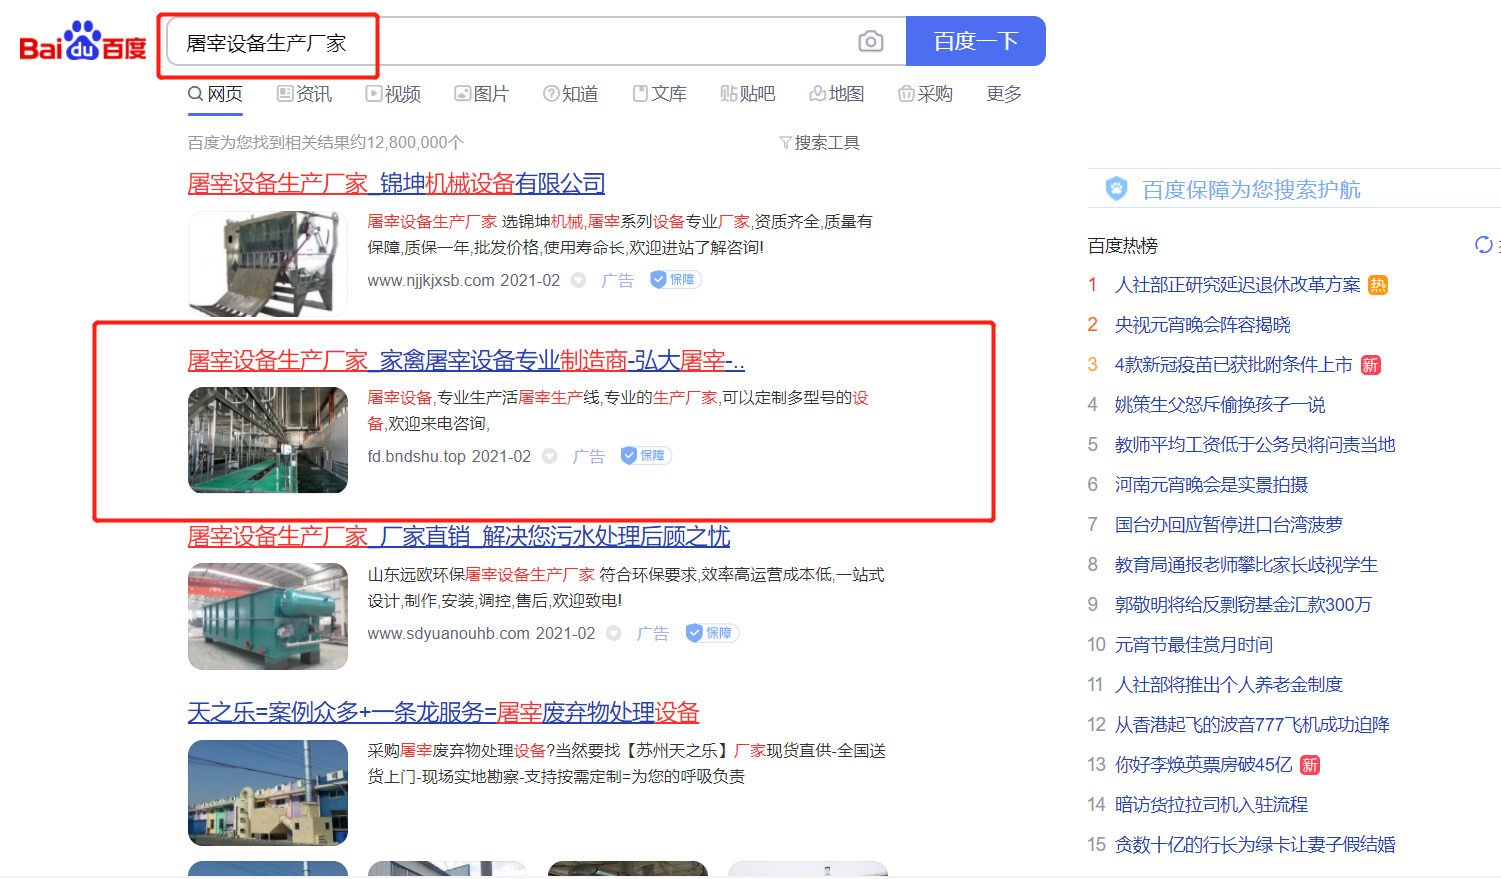Click the search input field

click(x=536, y=42)
